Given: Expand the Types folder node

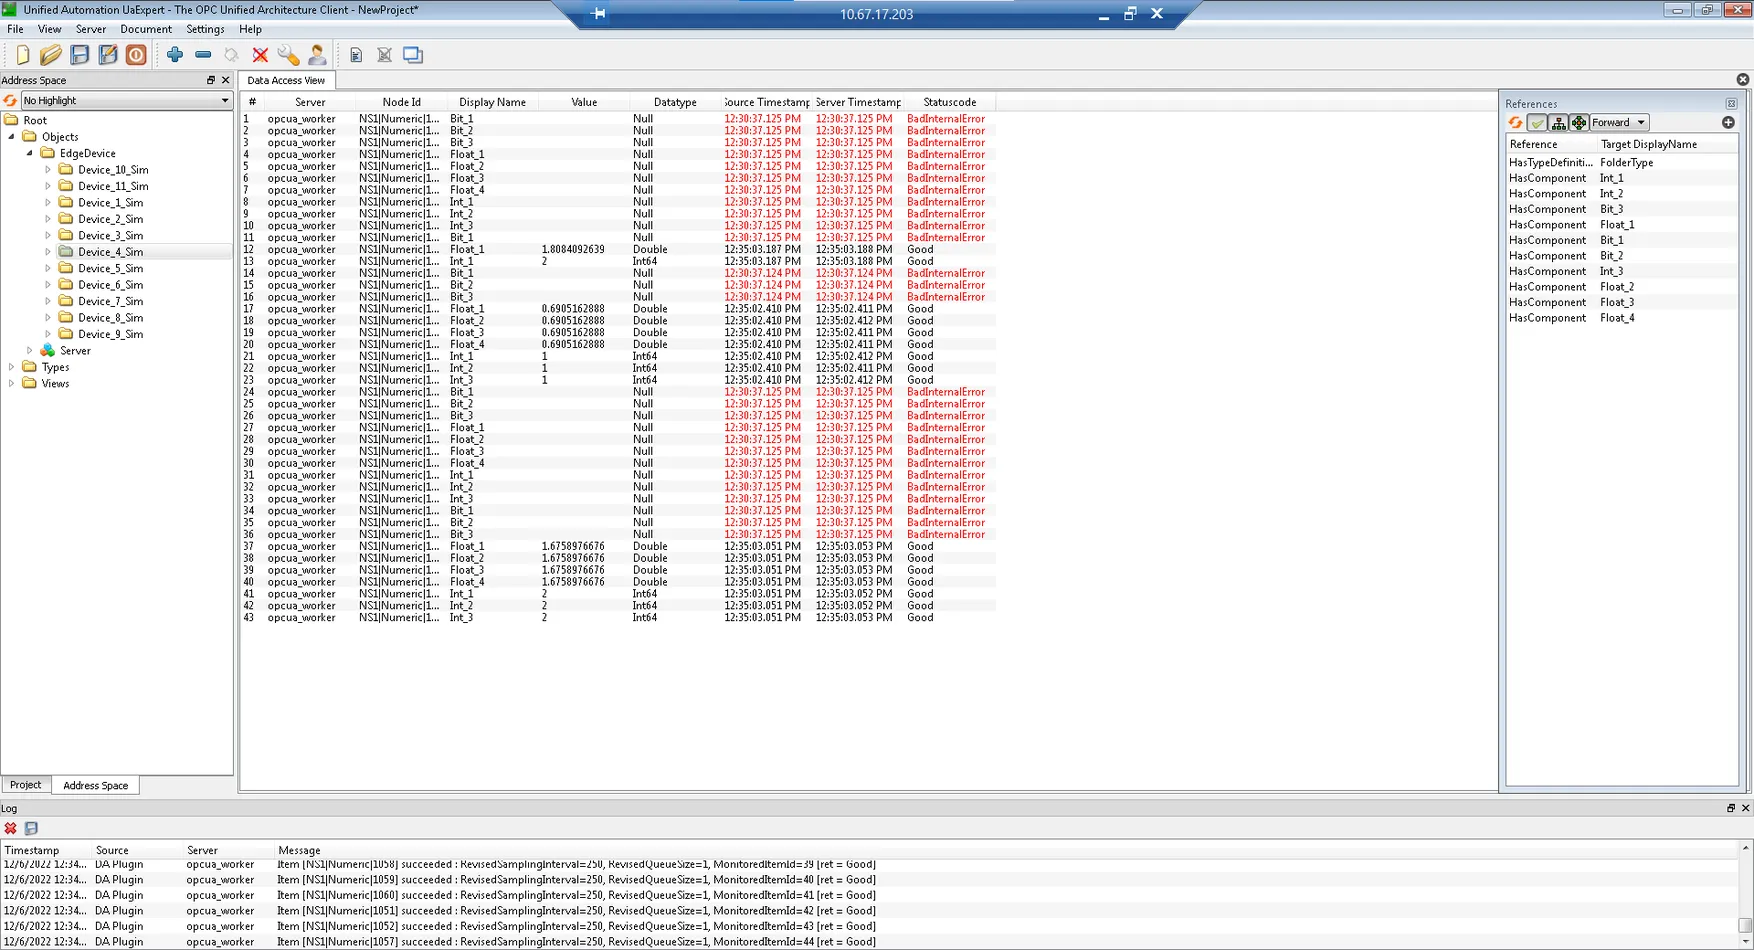Looking at the screenshot, I should 12,367.
